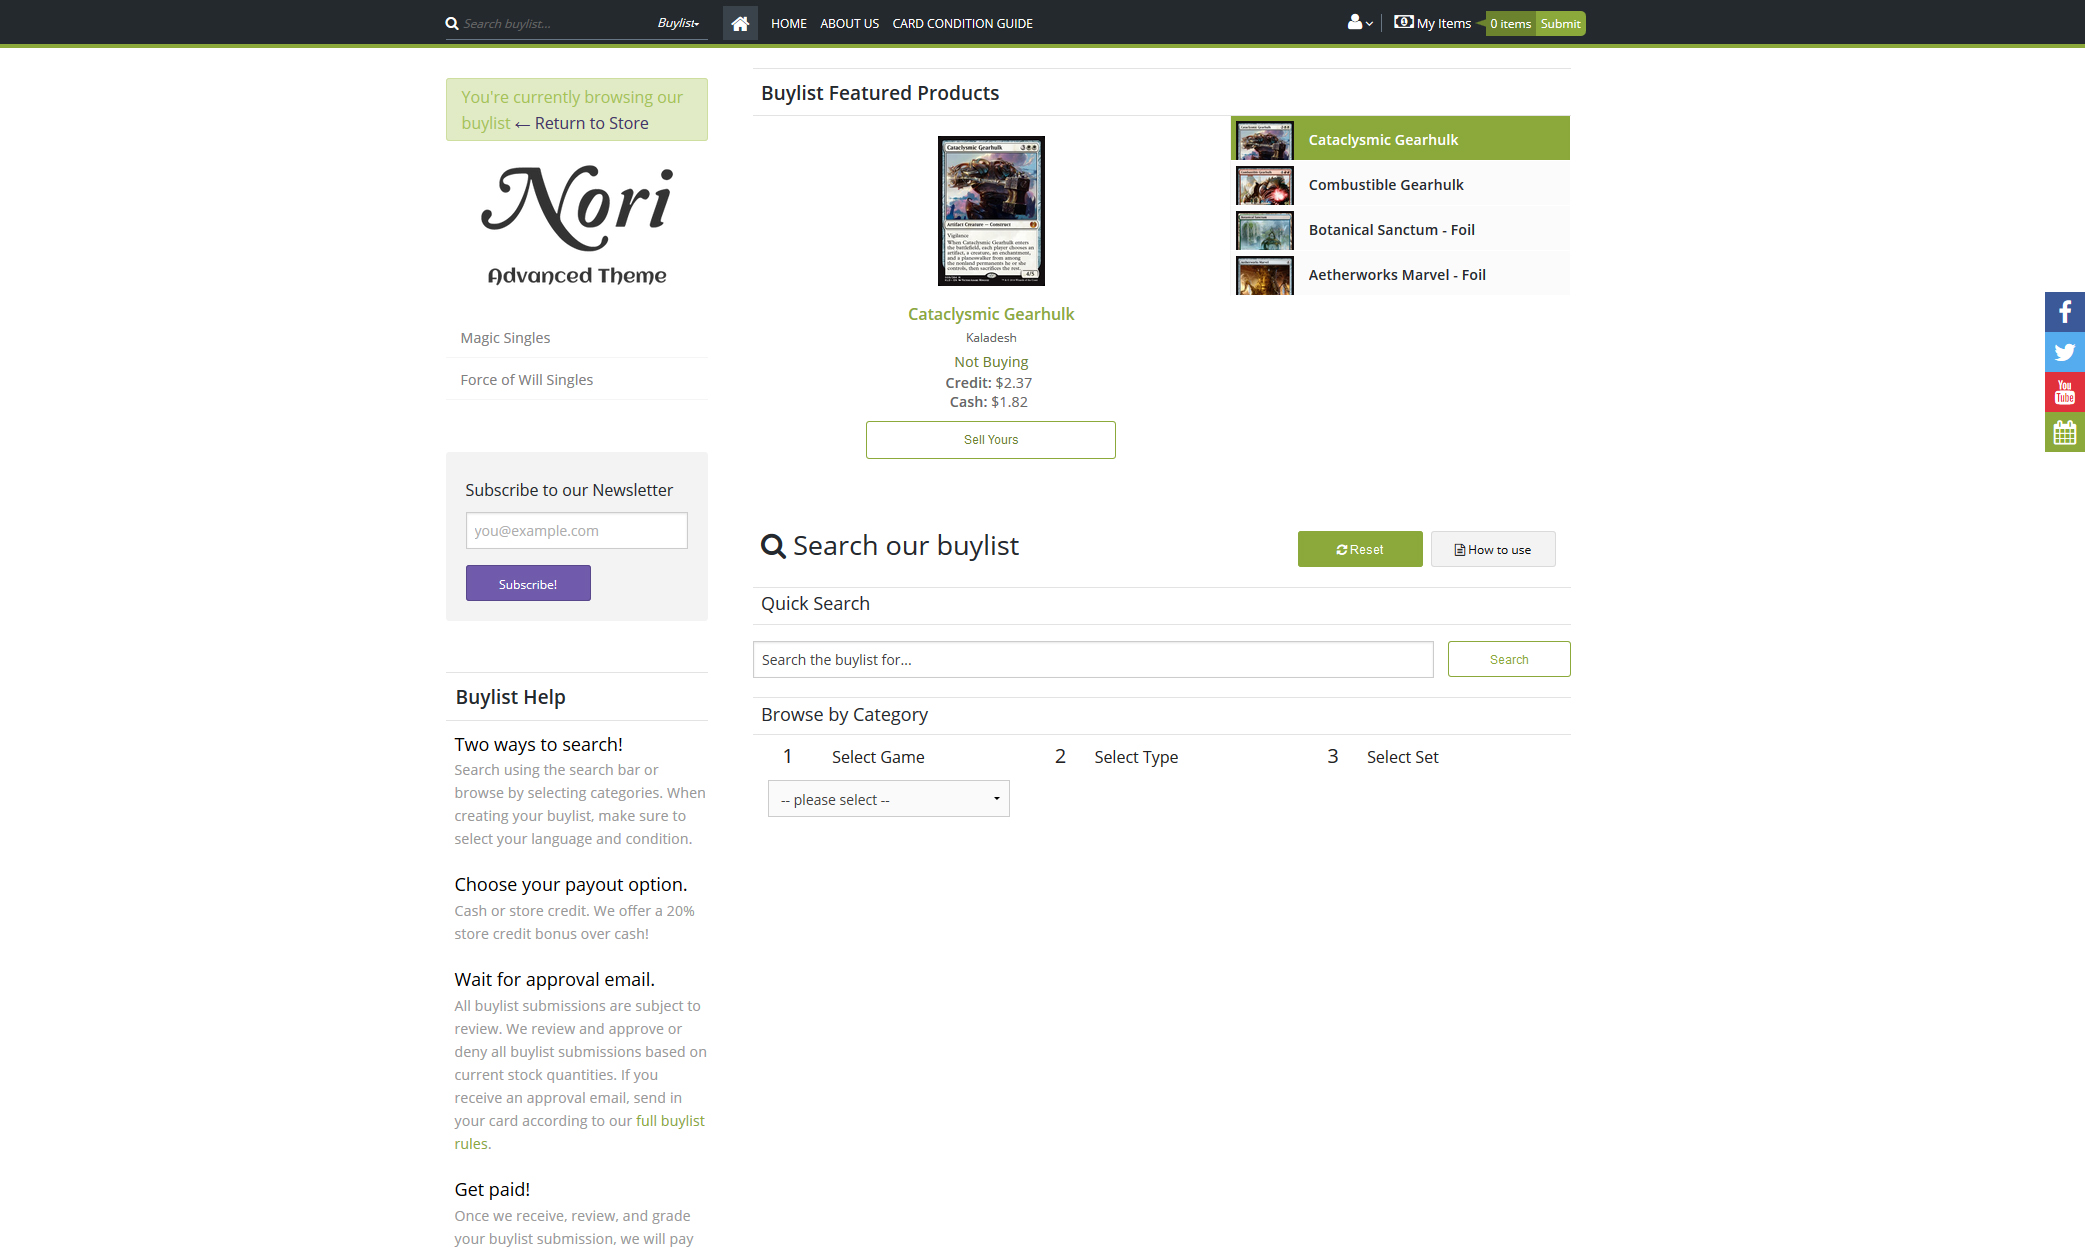This screenshot has width=2085, height=1251.
Task: Open the user account icon menu
Action: (x=1360, y=22)
